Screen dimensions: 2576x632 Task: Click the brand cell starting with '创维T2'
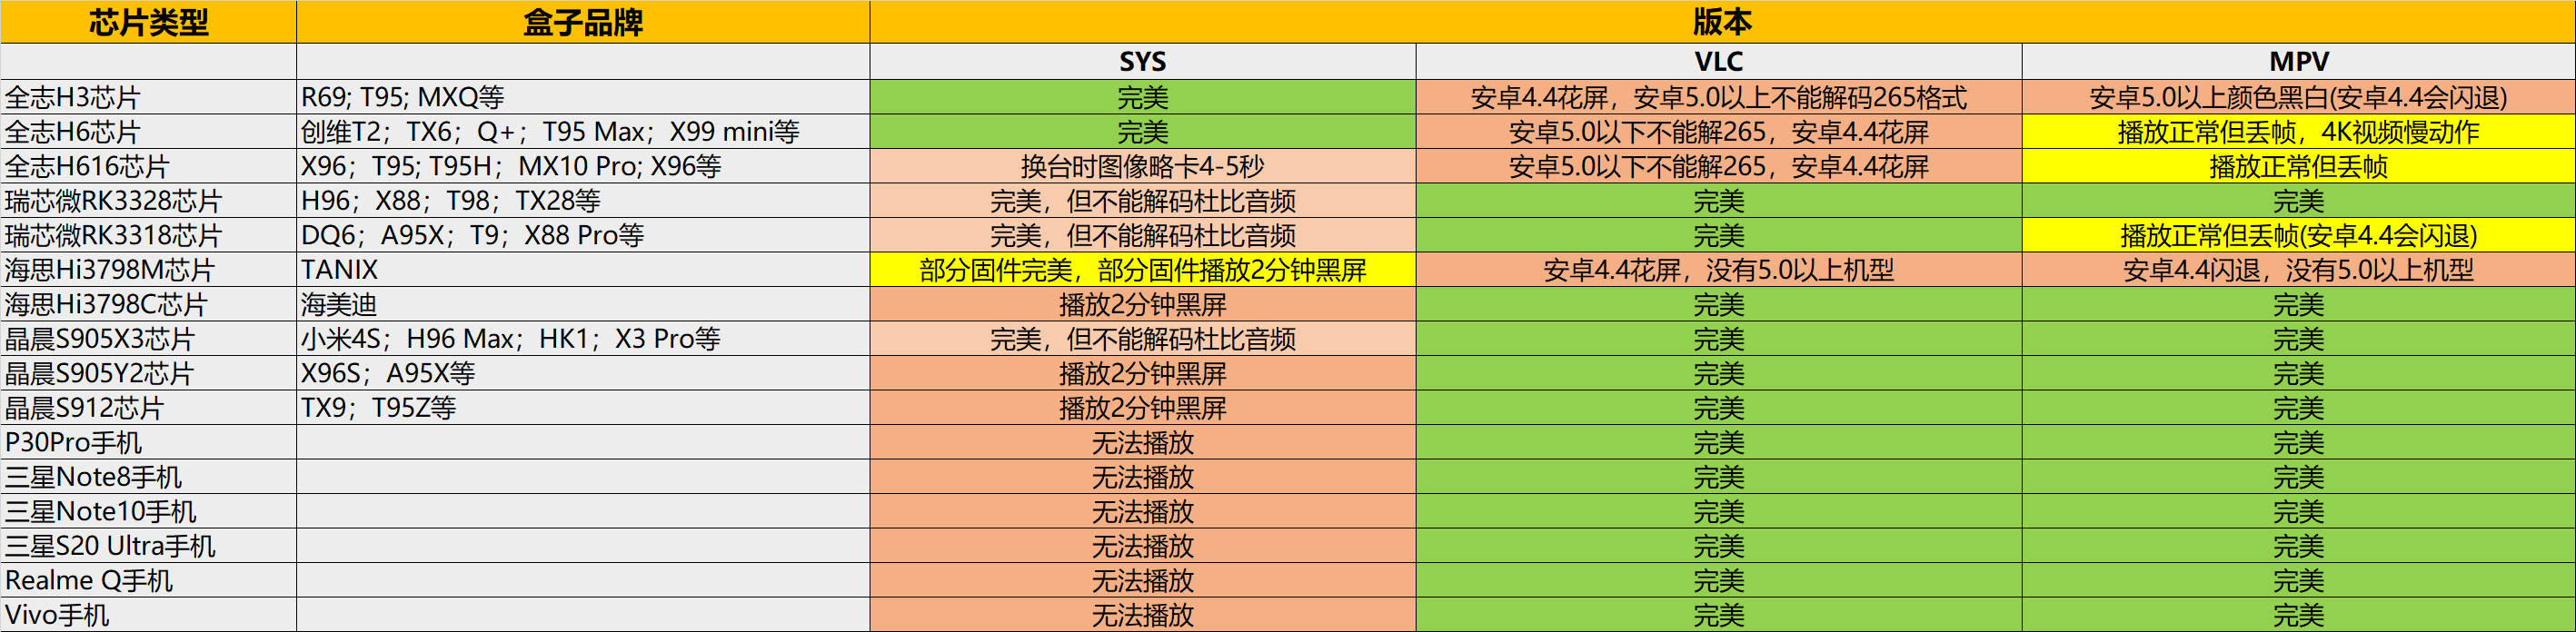tap(583, 132)
